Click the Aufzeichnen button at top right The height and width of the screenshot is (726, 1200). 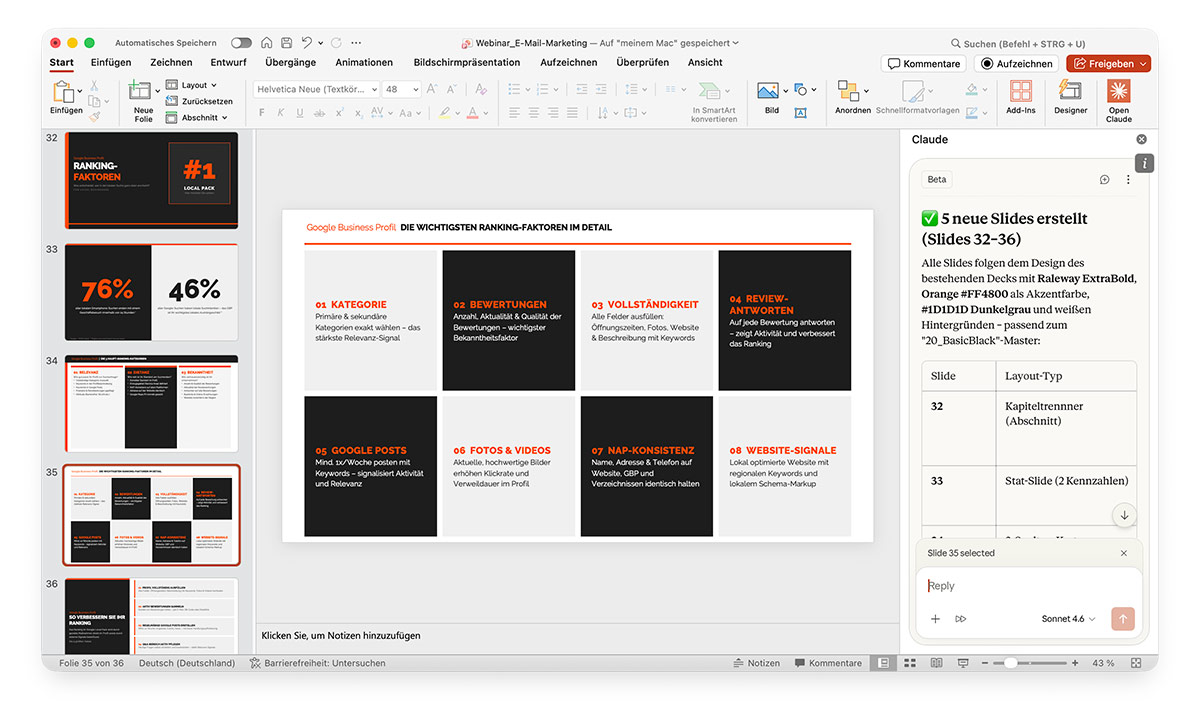click(1016, 63)
